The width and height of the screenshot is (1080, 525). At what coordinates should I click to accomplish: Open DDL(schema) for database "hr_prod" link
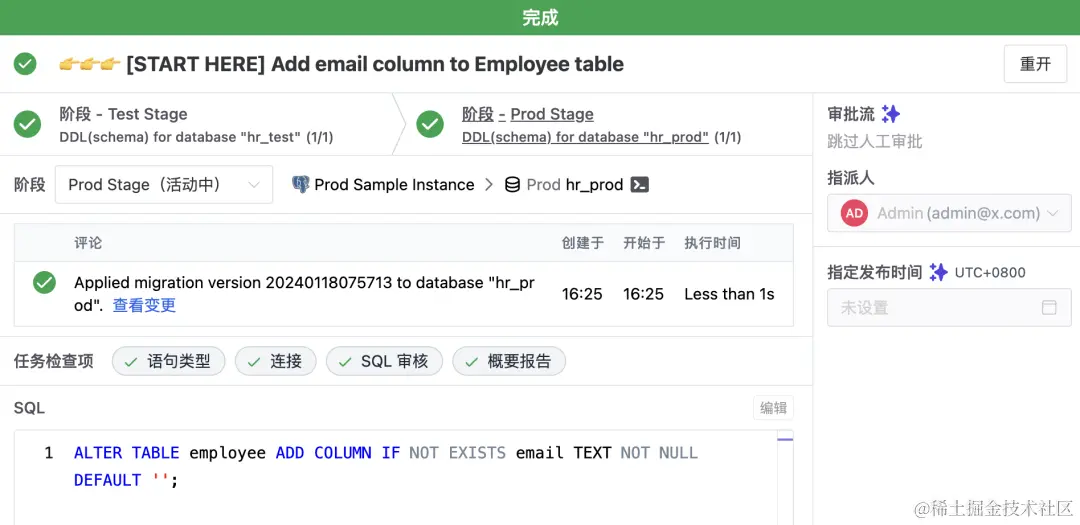[585, 137]
